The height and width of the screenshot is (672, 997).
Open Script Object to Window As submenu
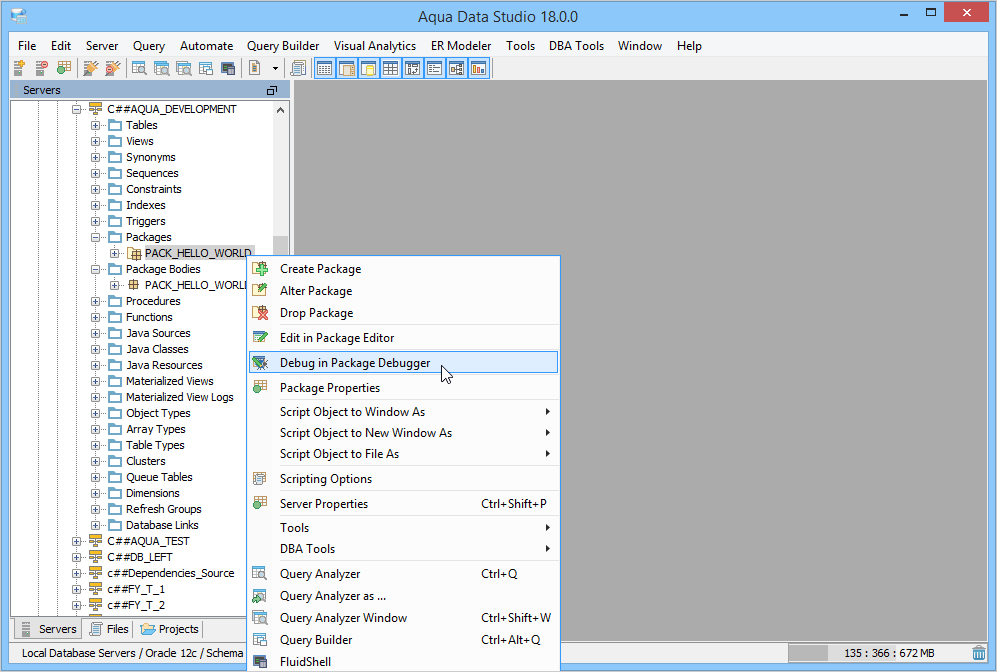[x=404, y=412]
